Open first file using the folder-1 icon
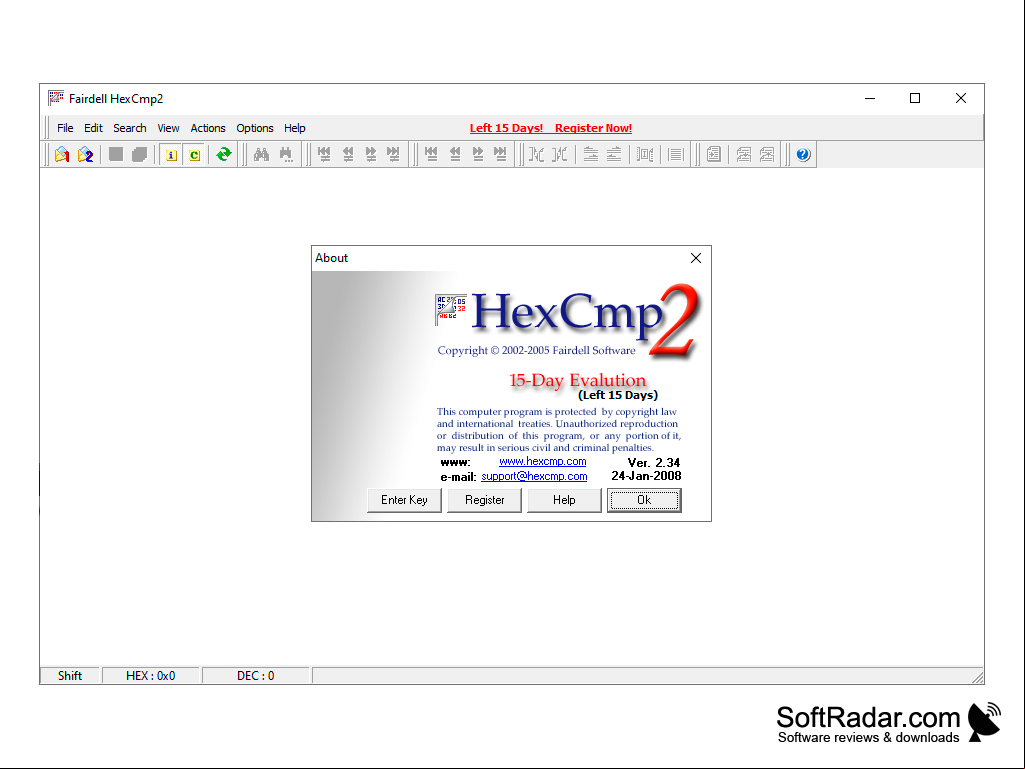 (62, 154)
